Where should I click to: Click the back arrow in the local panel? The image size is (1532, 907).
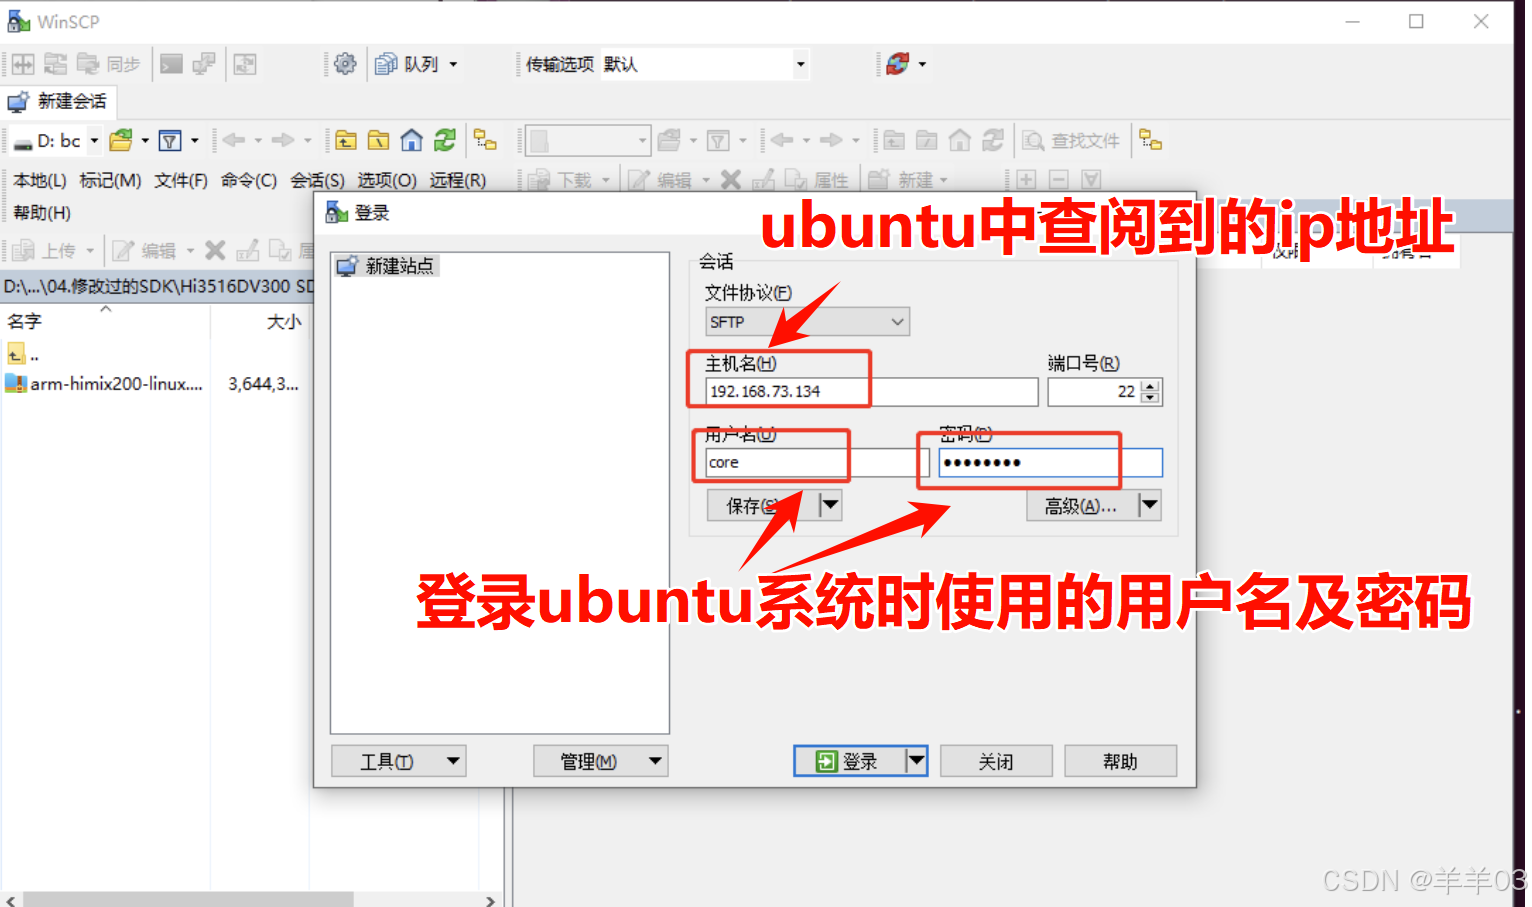point(234,141)
